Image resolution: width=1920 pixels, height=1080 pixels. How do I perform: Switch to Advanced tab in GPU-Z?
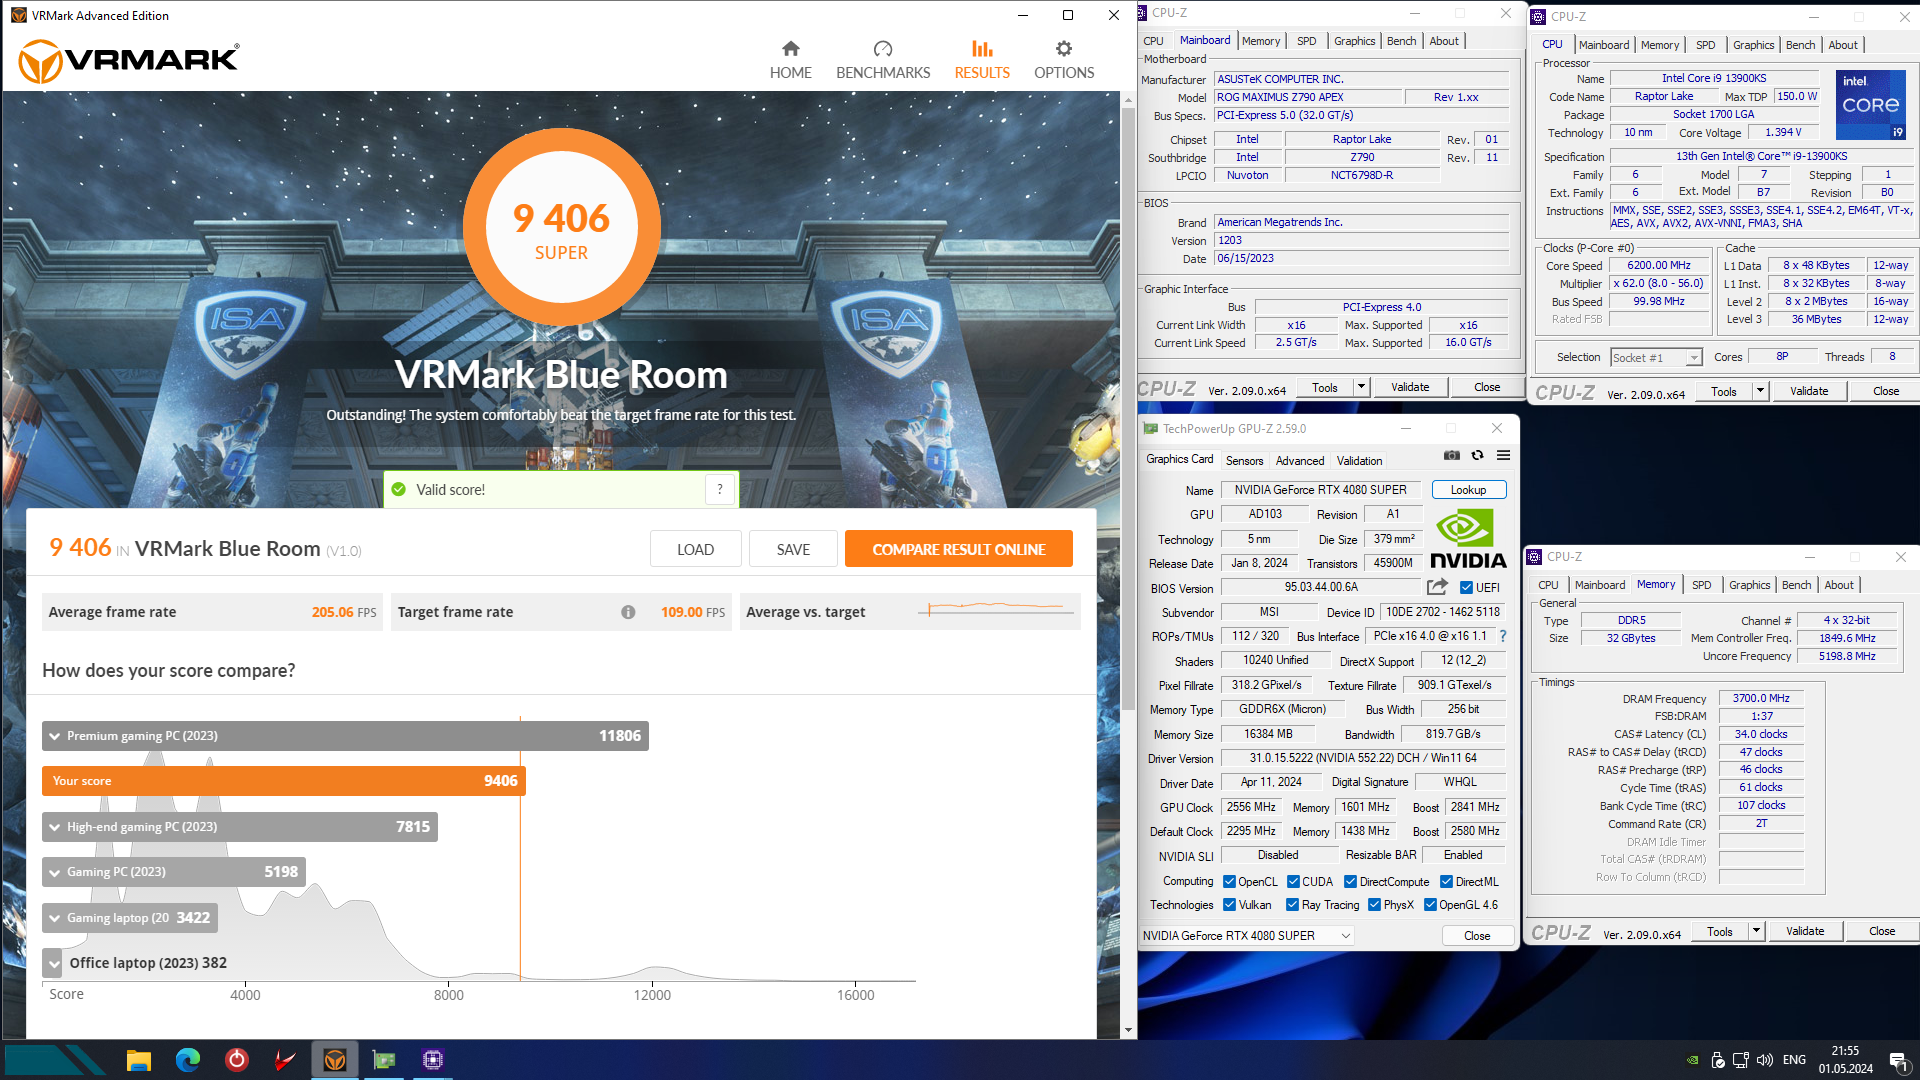[1299, 460]
